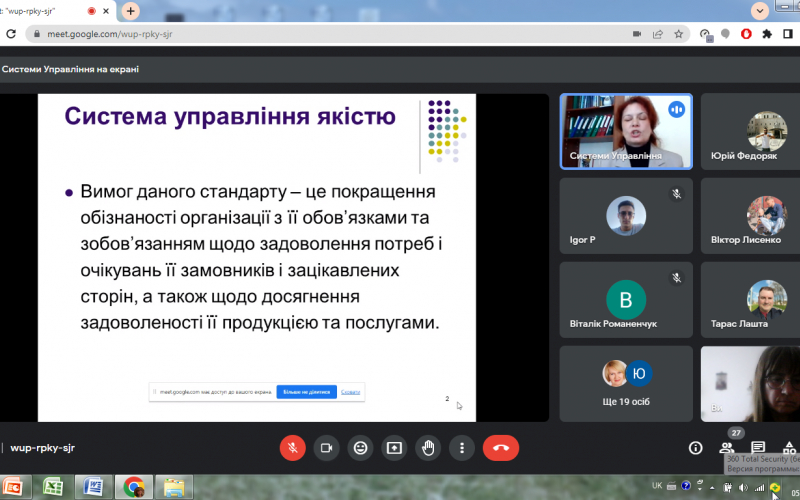Open Word from the taskbar
800x500 pixels.
(x=93, y=487)
